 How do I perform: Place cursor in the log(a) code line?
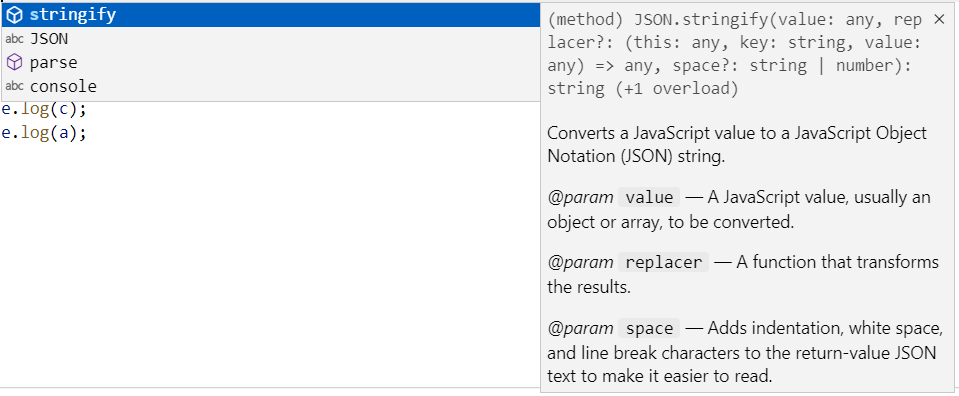tap(44, 133)
